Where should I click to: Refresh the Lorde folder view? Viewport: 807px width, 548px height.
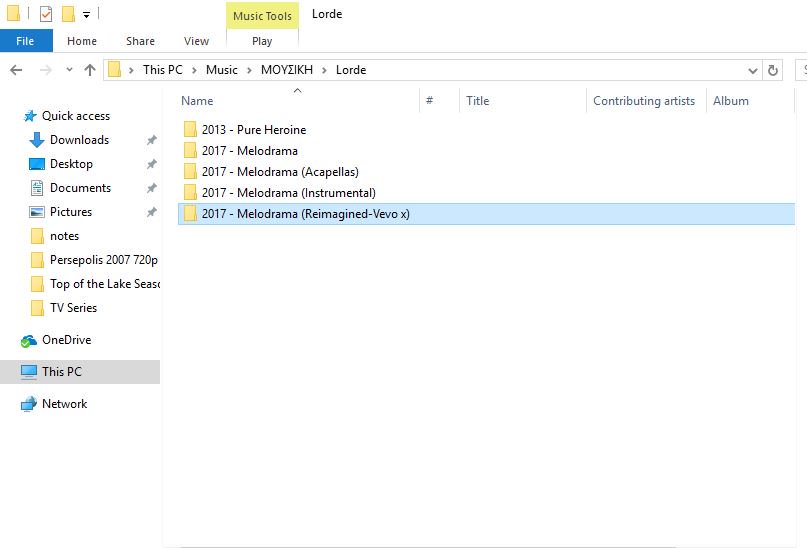[x=773, y=70]
